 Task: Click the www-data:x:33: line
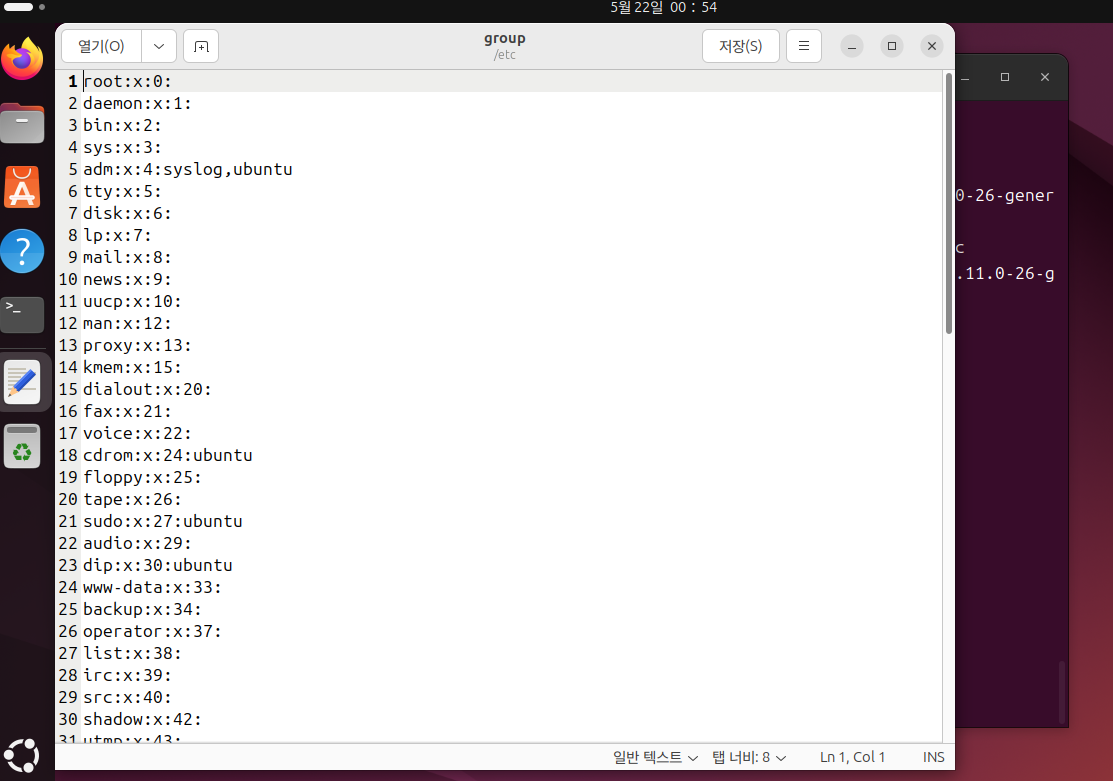pyautogui.click(x=152, y=588)
